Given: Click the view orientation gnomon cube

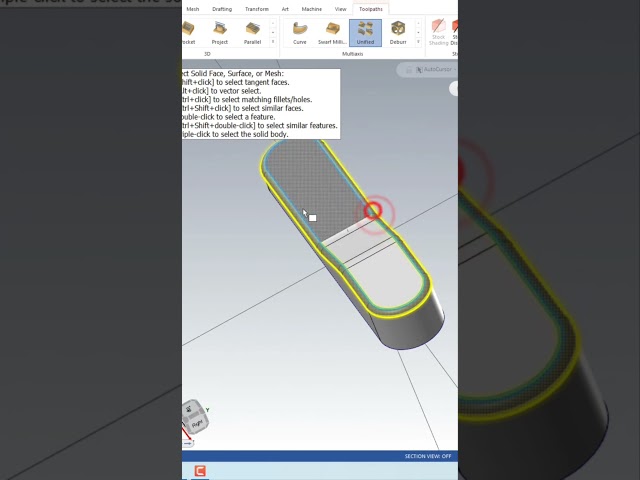Looking at the screenshot, I should point(195,418).
